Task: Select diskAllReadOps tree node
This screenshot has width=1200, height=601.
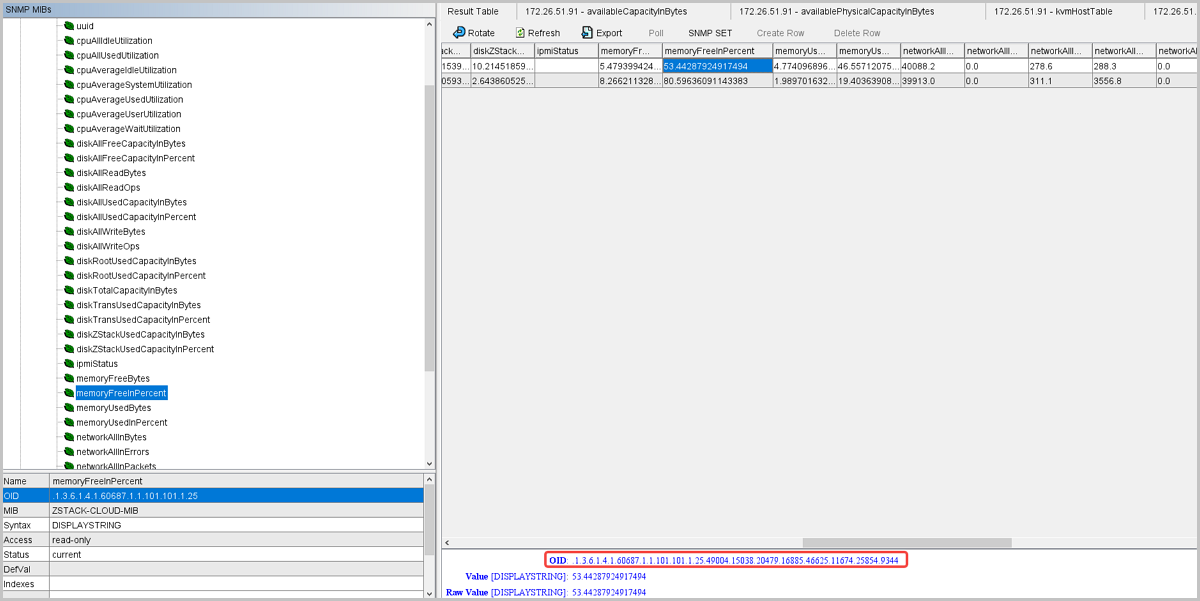Action: (x=108, y=188)
